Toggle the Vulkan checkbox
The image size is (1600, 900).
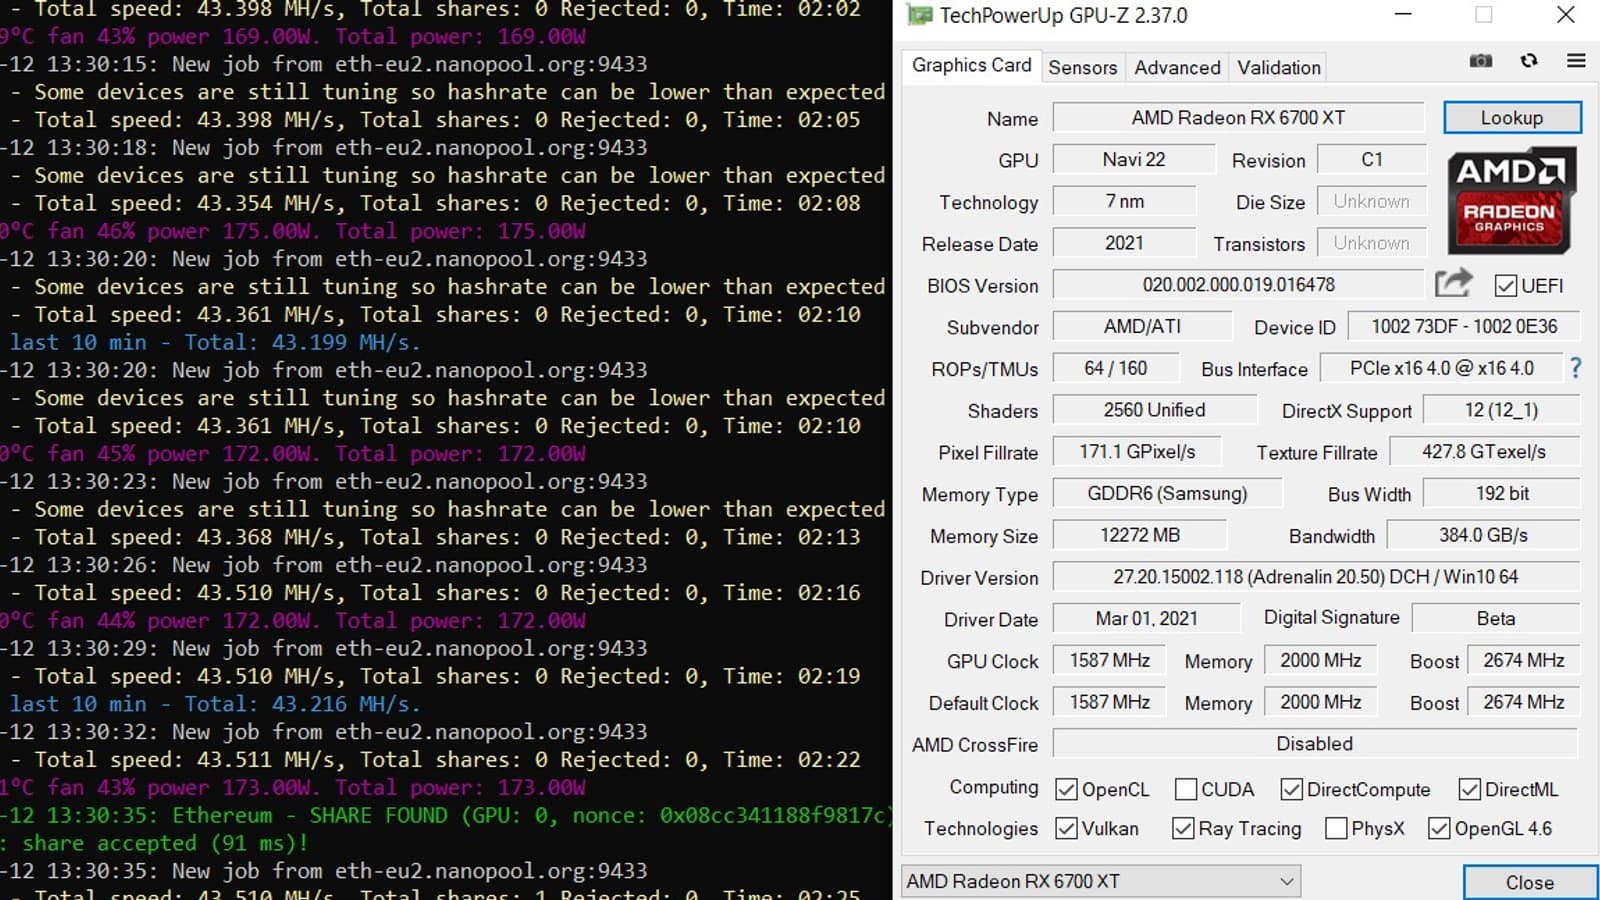click(x=1067, y=829)
